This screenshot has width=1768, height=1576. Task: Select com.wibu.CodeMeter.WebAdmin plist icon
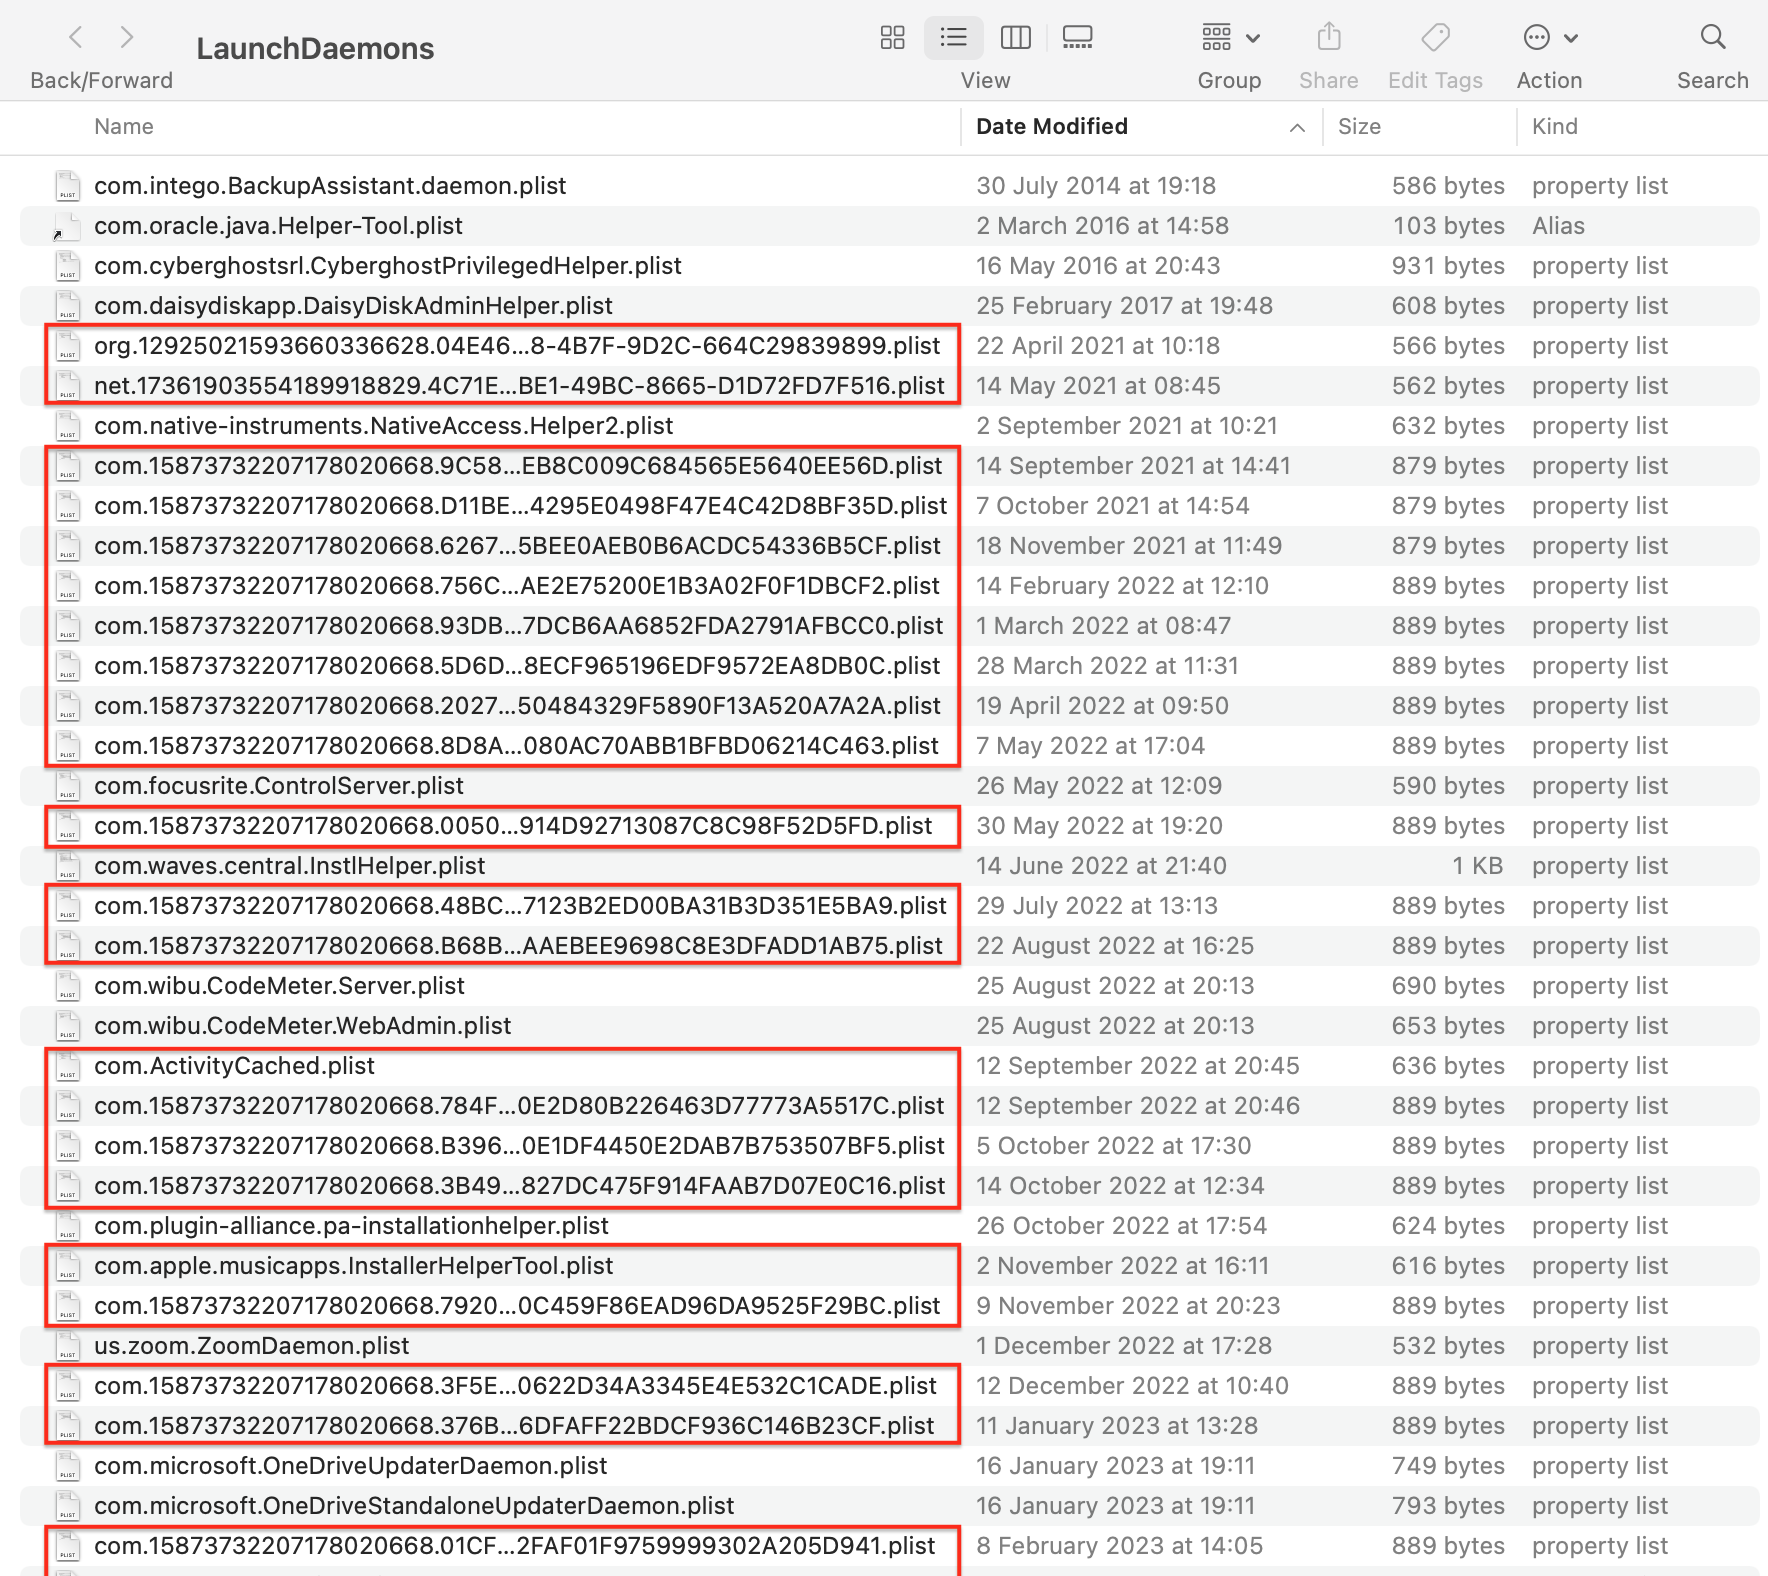68,1026
